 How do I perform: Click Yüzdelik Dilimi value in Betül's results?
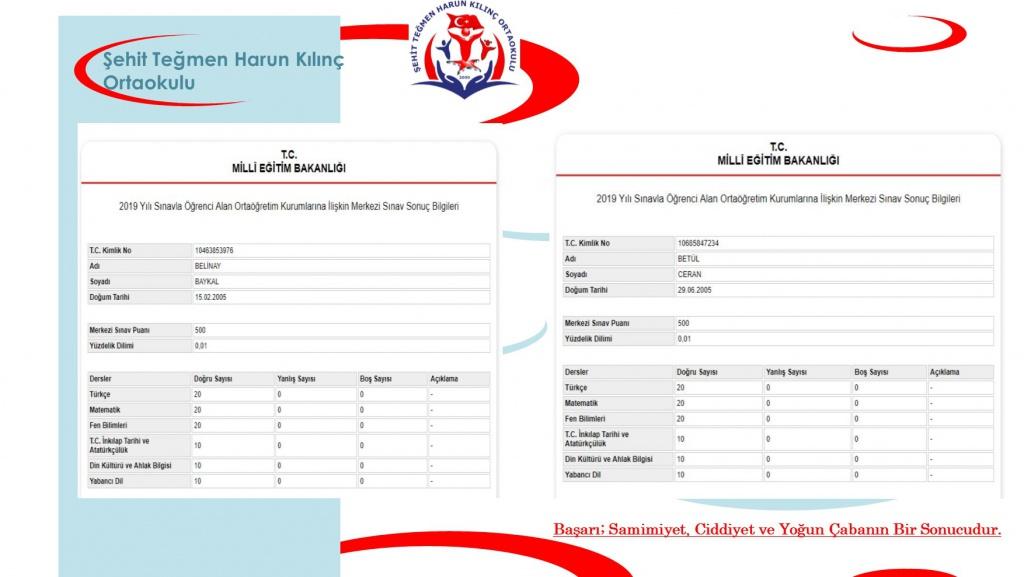833,339
